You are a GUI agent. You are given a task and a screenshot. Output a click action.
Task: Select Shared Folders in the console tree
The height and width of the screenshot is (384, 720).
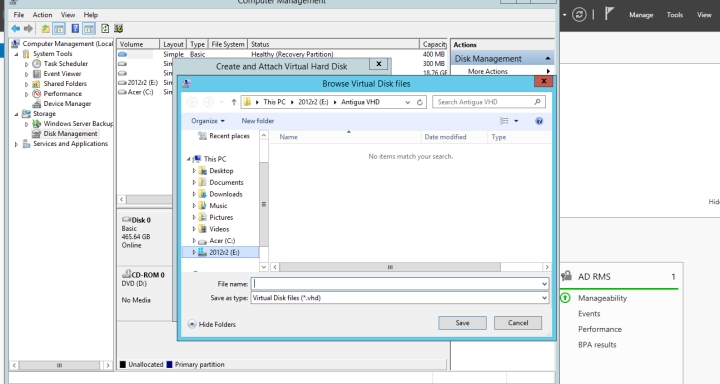(65, 84)
